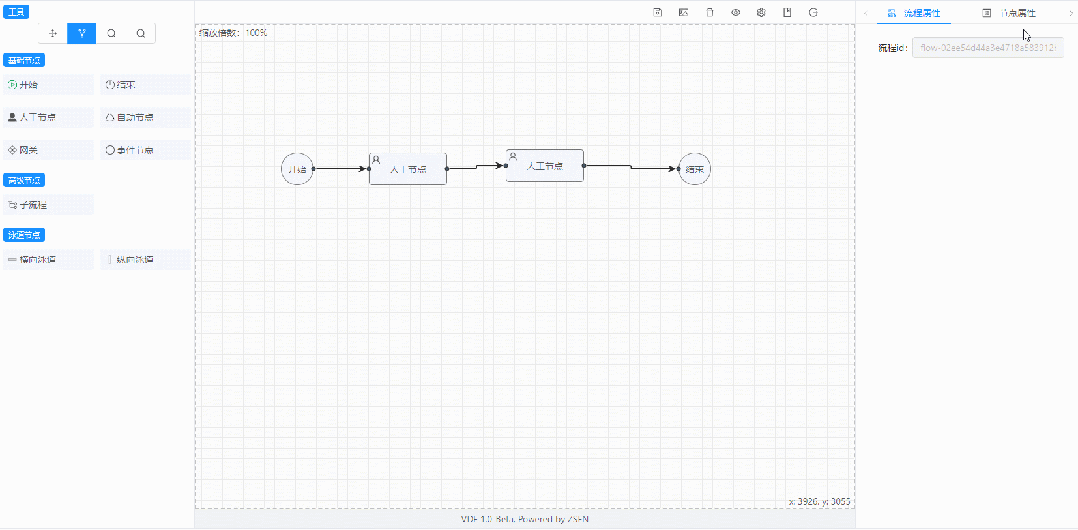Switch to the 流程属性 tab
1078x530 pixels.
(914, 13)
